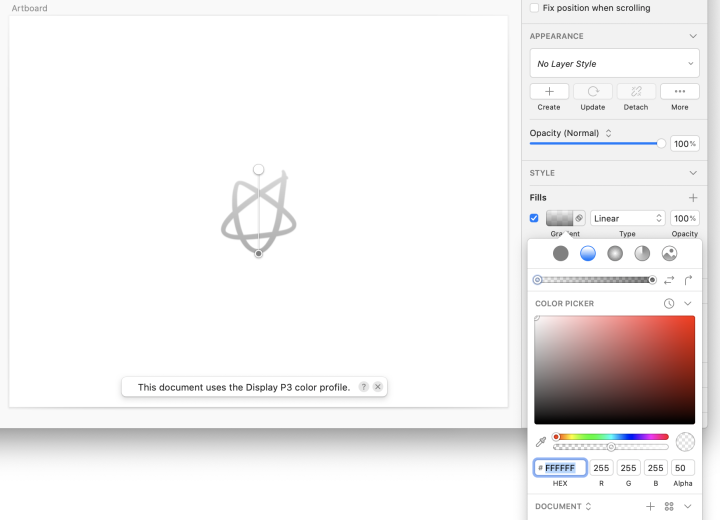
Task: Open More layer style options
Action: point(680,91)
